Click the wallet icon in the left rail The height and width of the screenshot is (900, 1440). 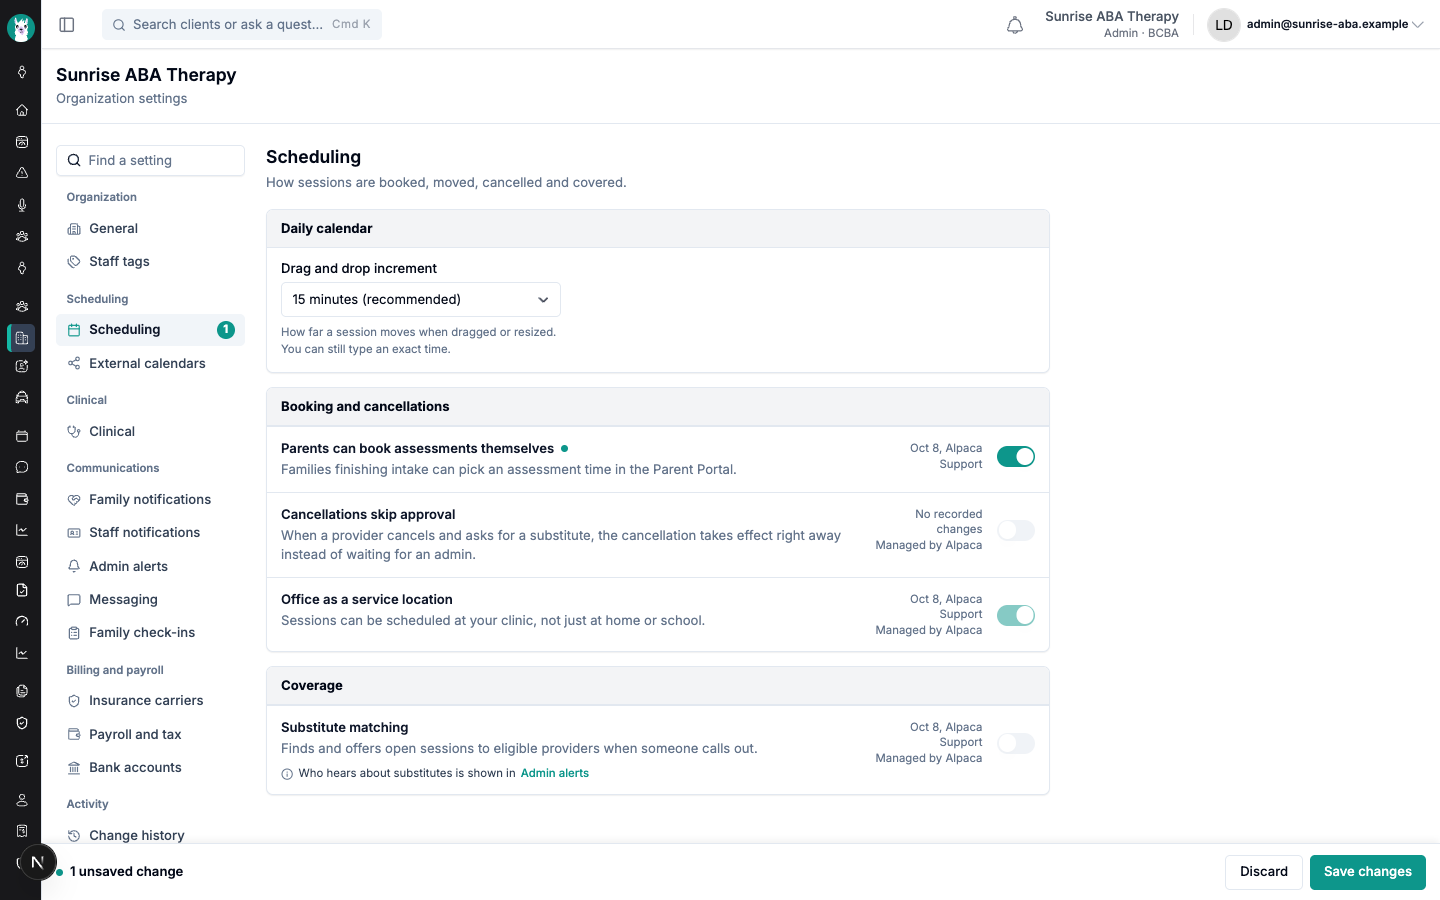point(21,499)
